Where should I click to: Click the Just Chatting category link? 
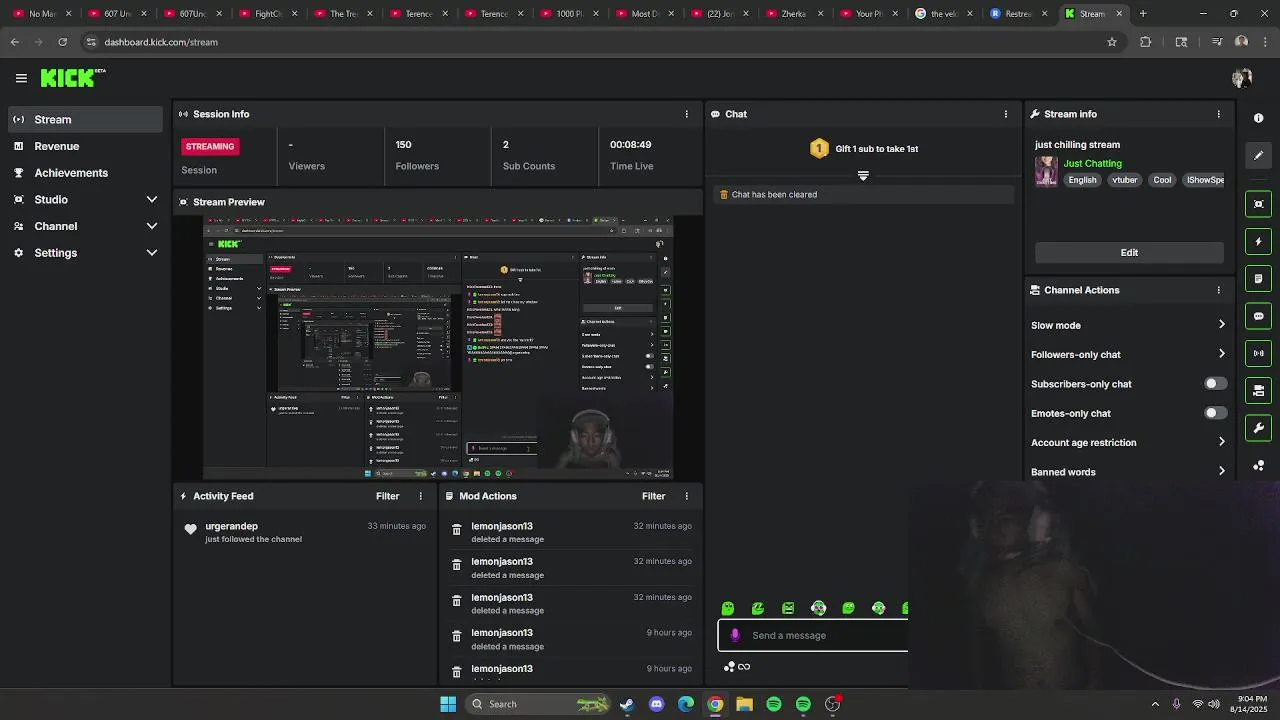[1092, 163]
